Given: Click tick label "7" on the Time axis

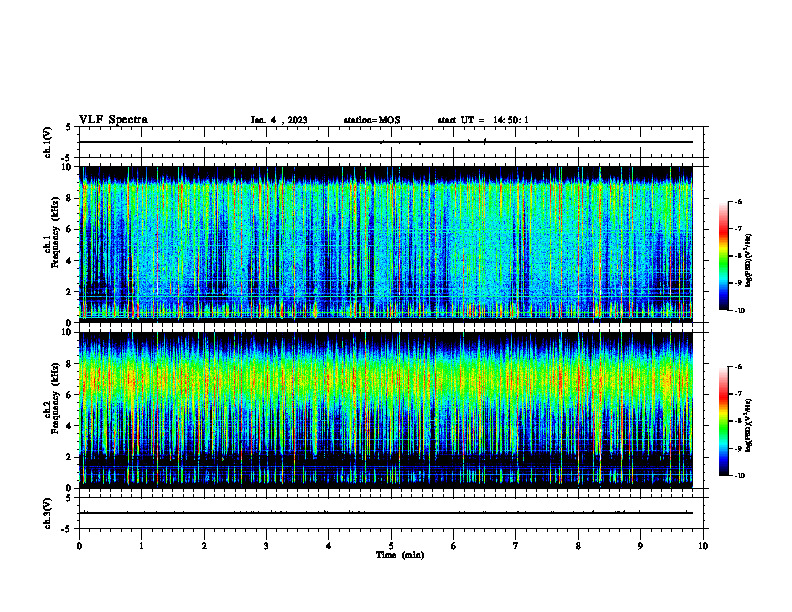Looking at the screenshot, I should tap(516, 546).
